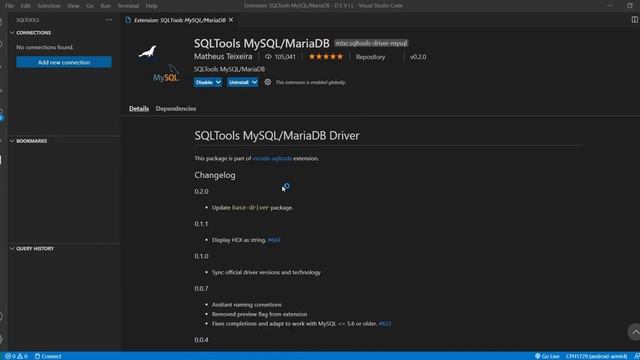Click the install count 105,041

tap(280, 57)
